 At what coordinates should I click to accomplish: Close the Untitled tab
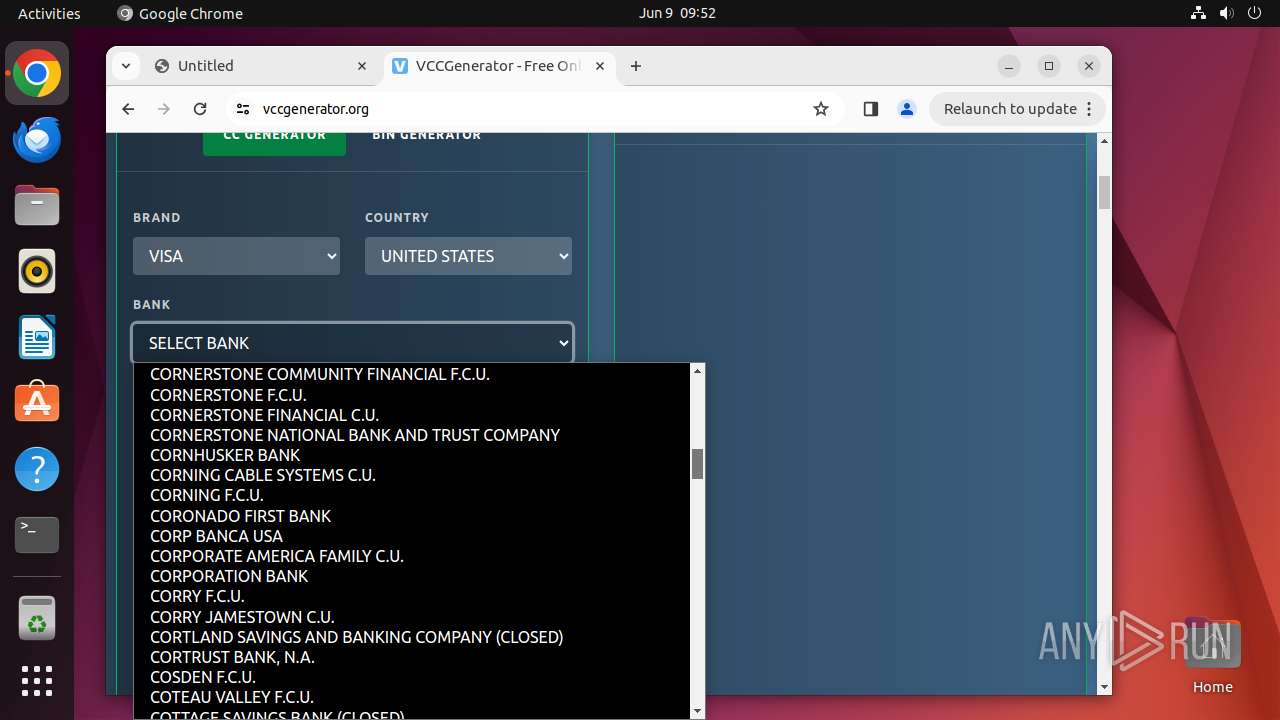click(362, 66)
